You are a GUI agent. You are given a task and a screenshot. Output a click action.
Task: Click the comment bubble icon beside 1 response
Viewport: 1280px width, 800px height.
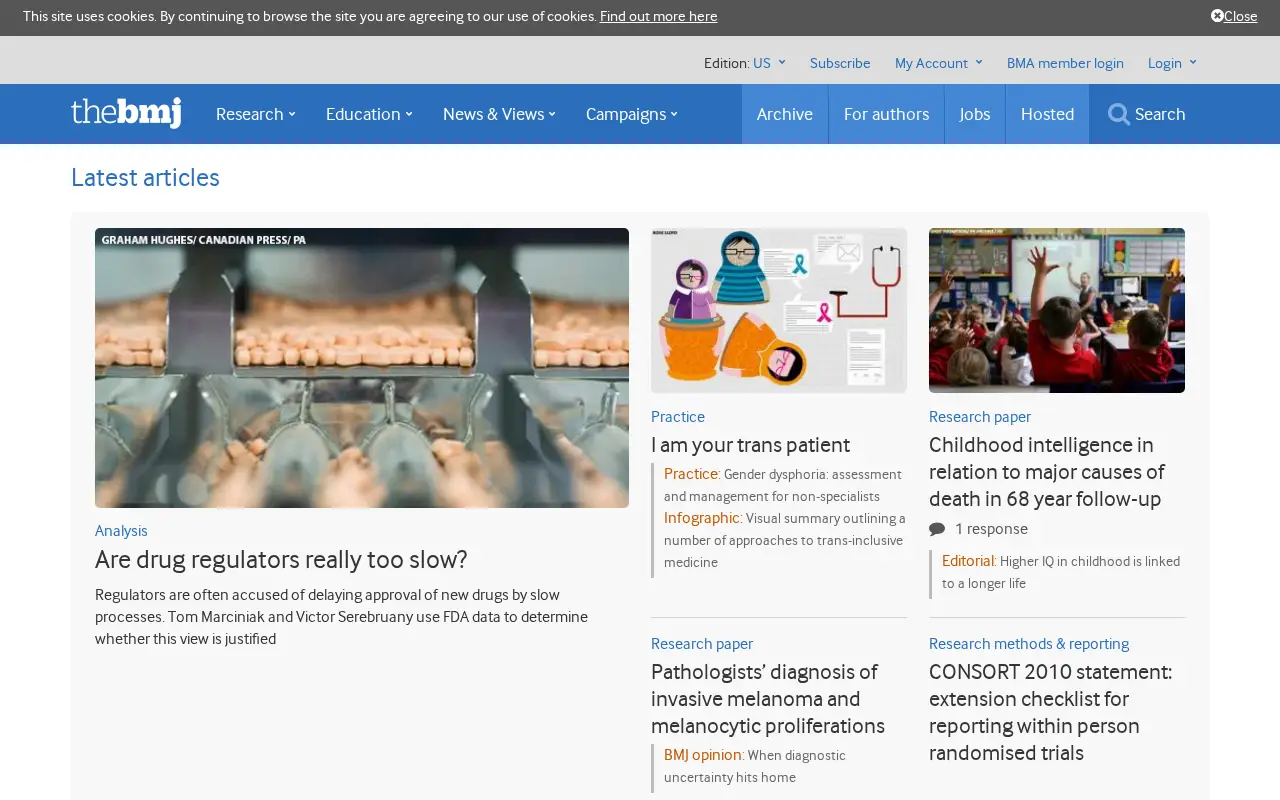[x=937, y=529]
